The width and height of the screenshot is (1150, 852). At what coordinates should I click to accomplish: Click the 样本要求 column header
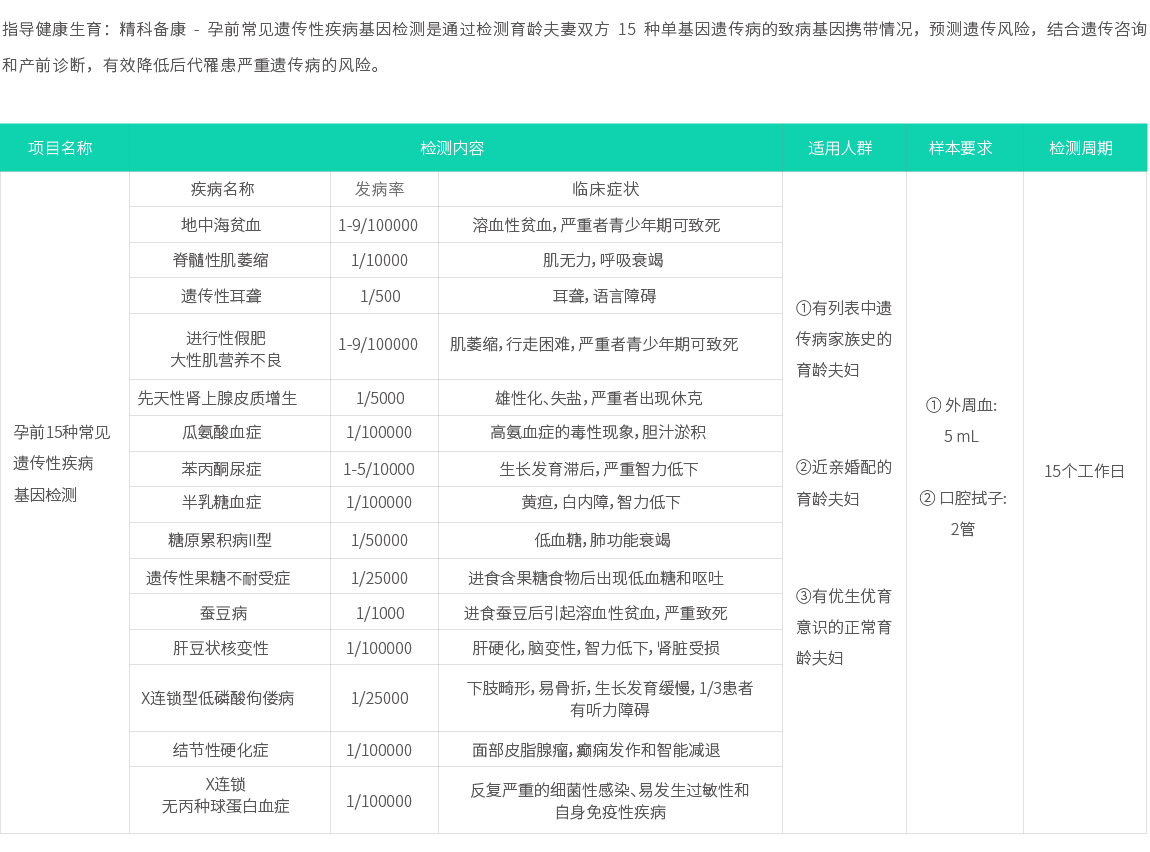coord(963,147)
